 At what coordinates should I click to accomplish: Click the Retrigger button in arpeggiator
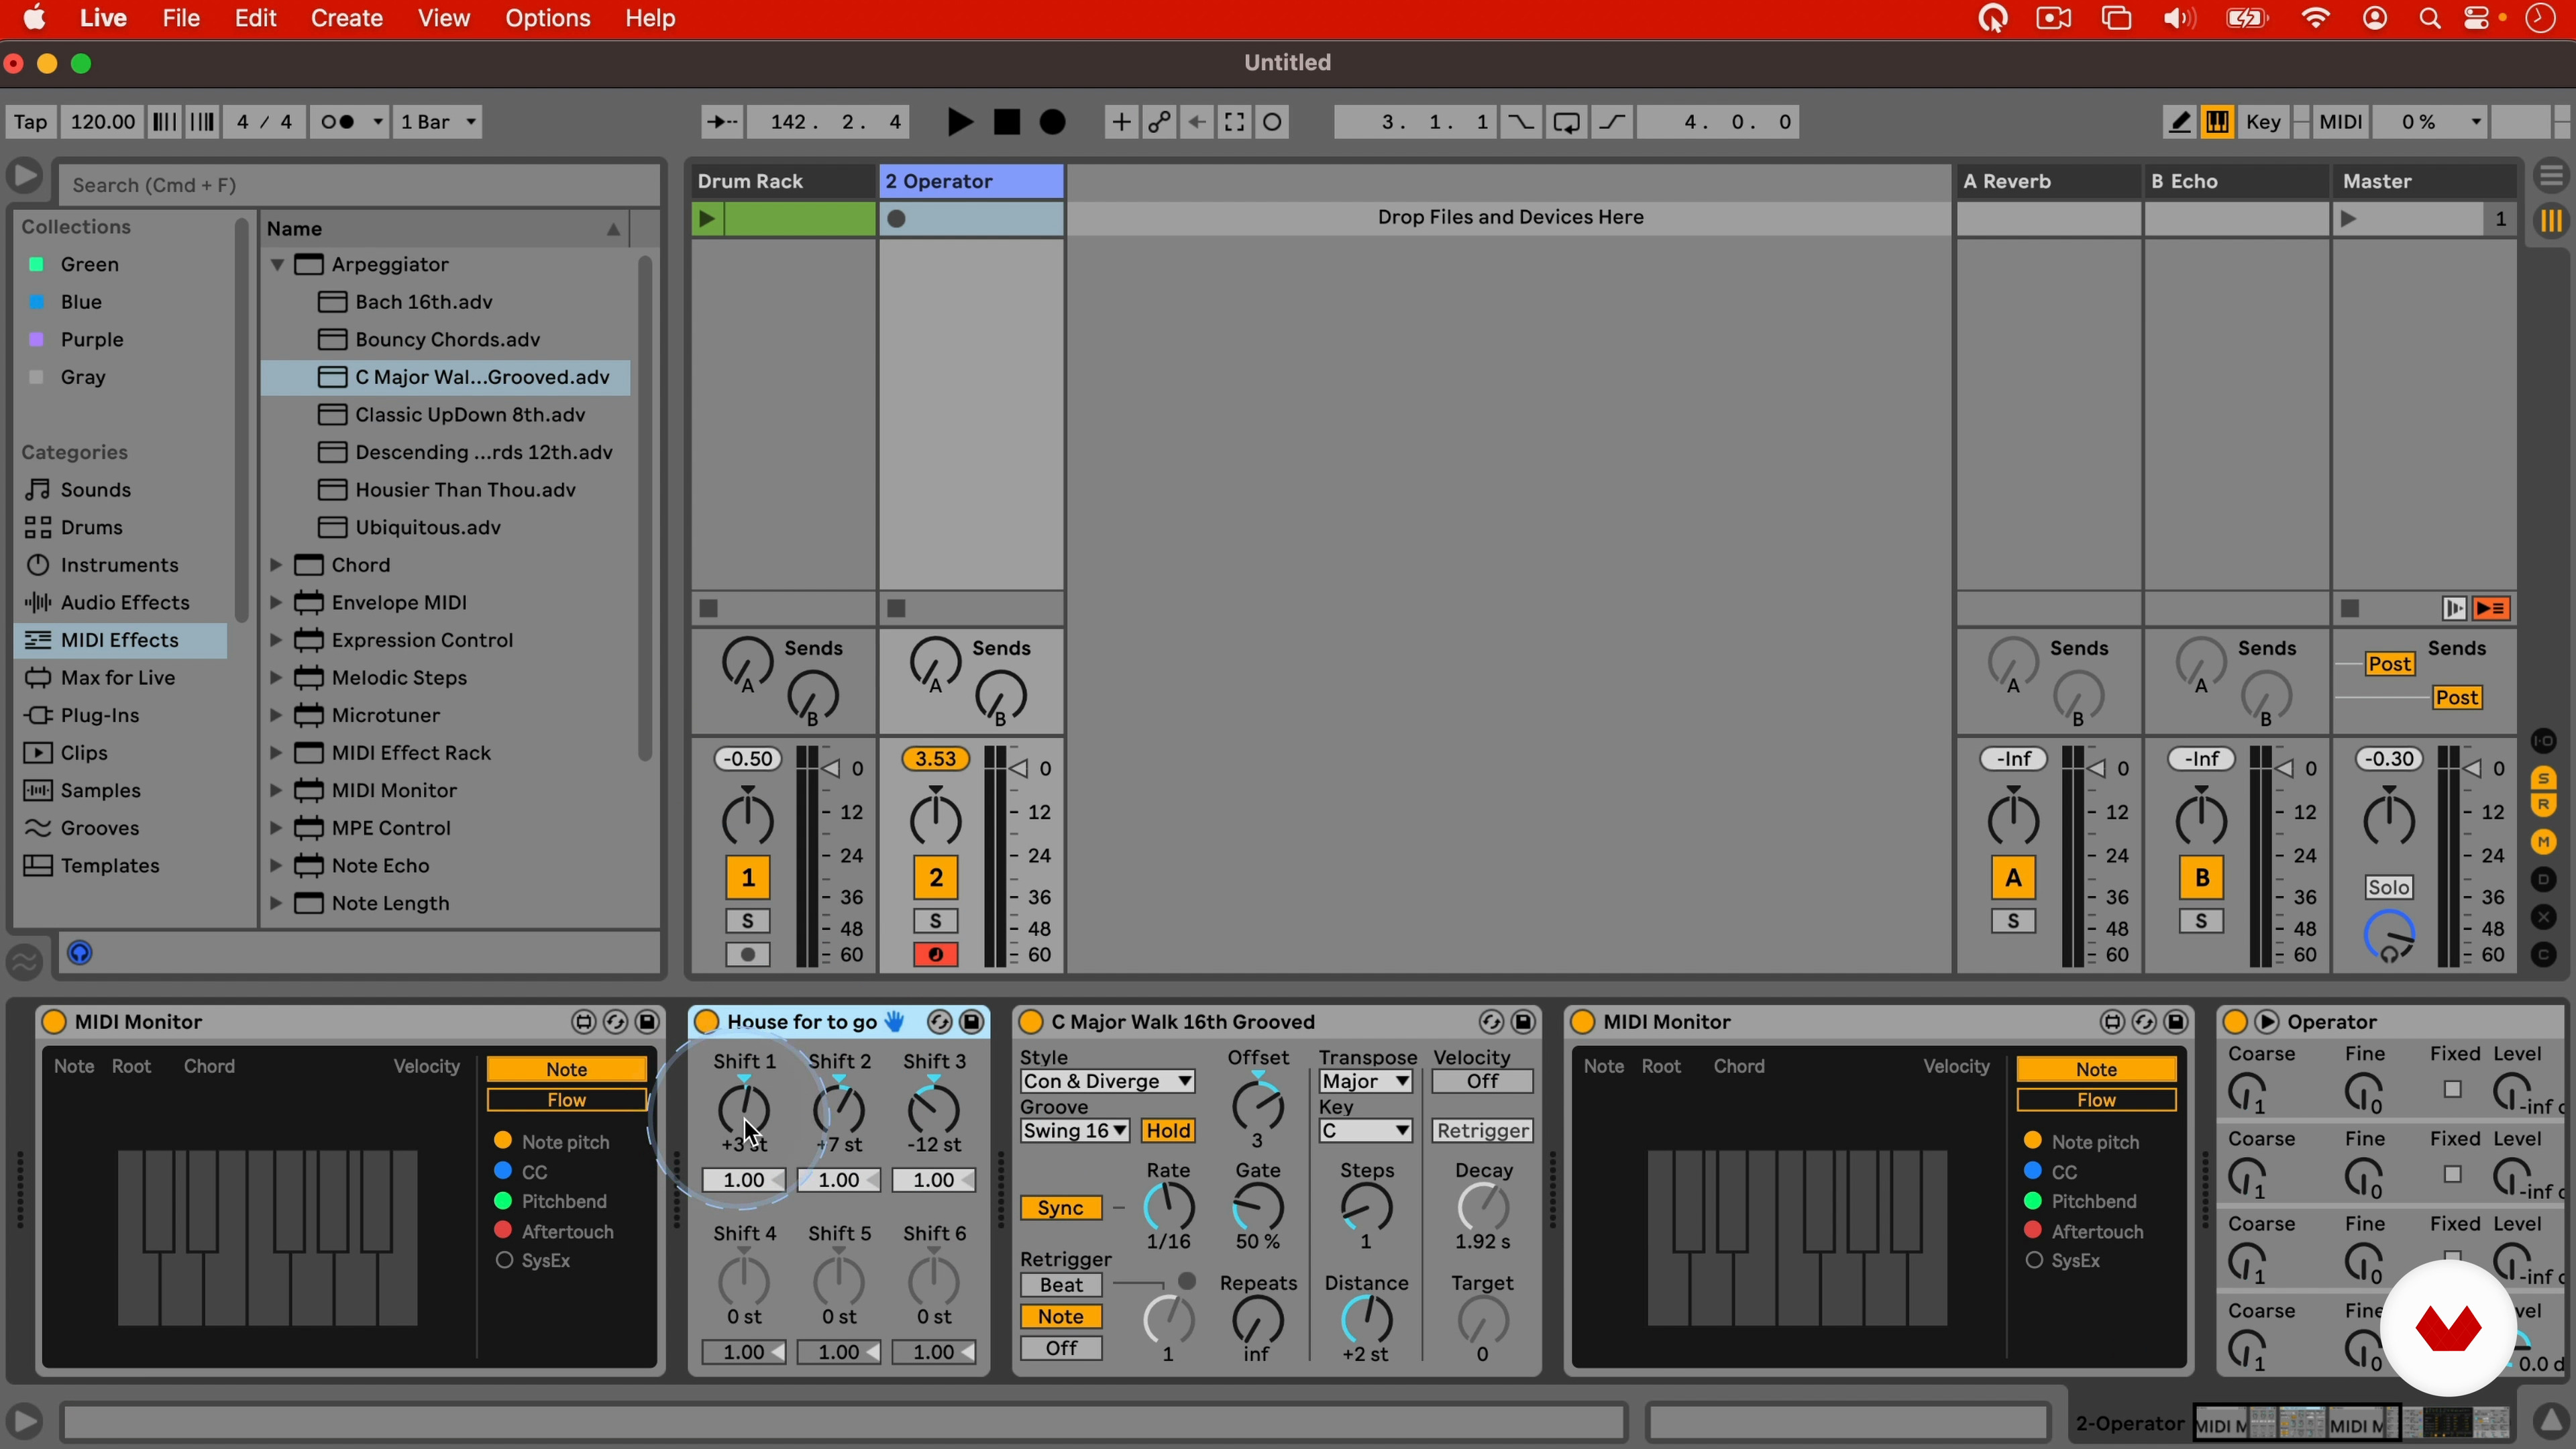click(x=1481, y=1131)
